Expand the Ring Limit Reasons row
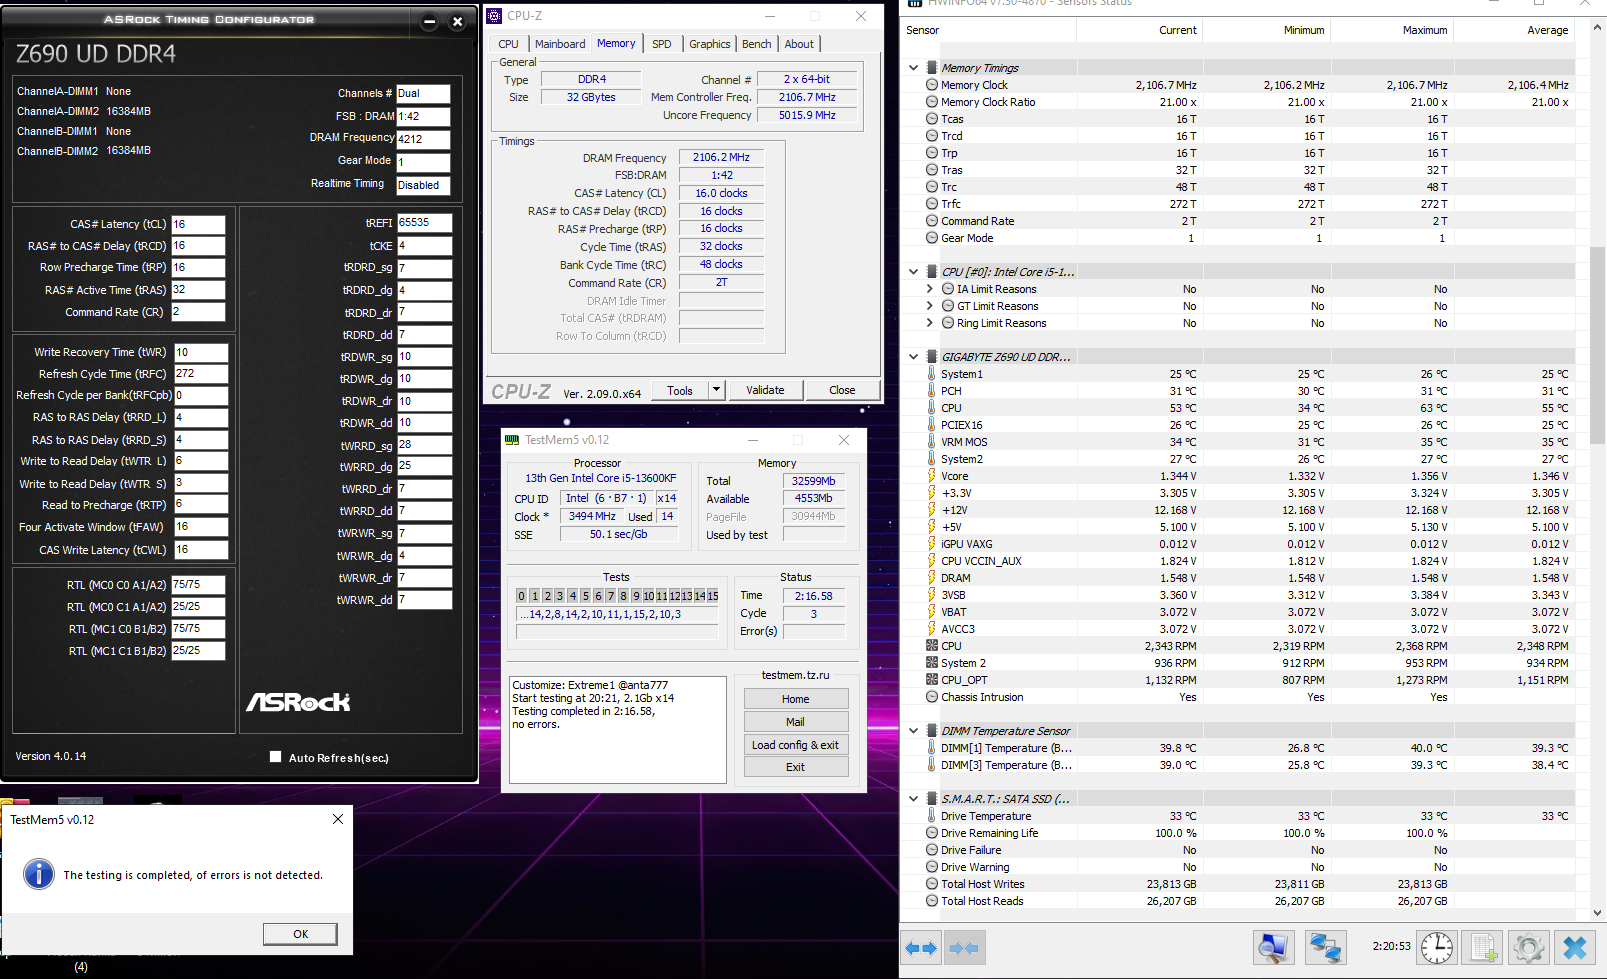The height and width of the screenshot is (979, 1607). click(930, 323)
